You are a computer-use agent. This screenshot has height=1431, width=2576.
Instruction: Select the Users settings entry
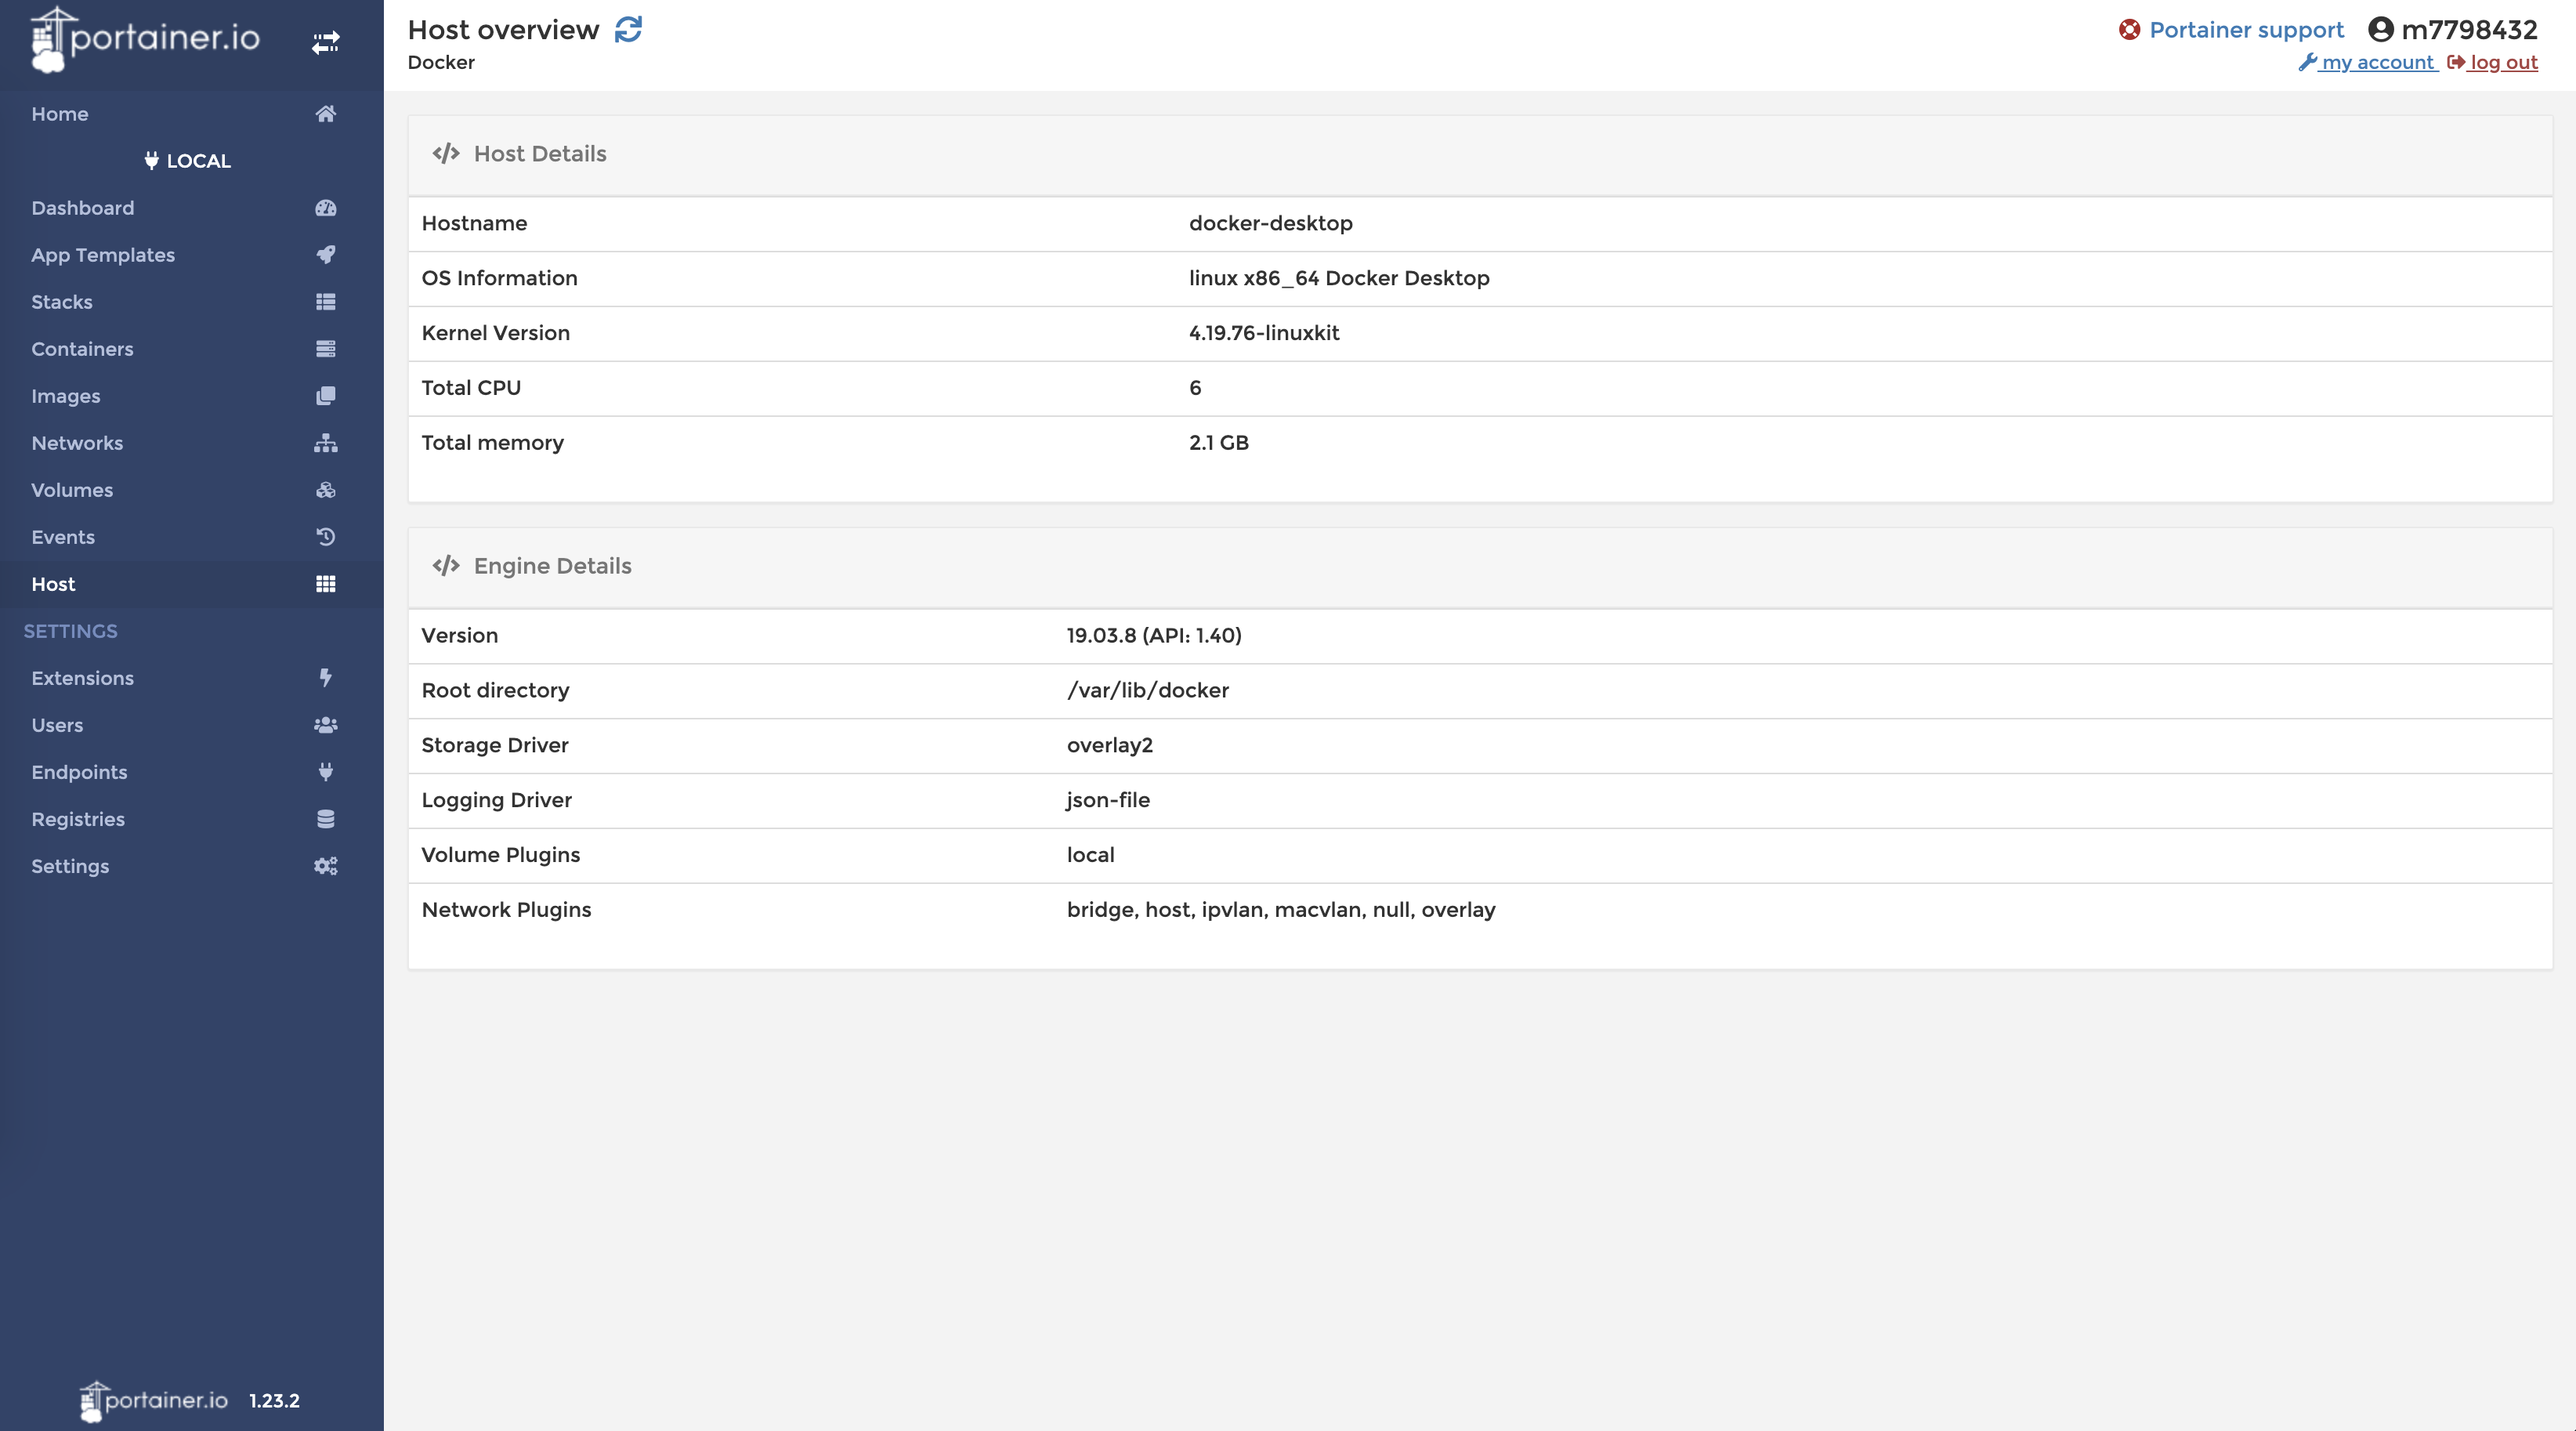pos(57,725)
